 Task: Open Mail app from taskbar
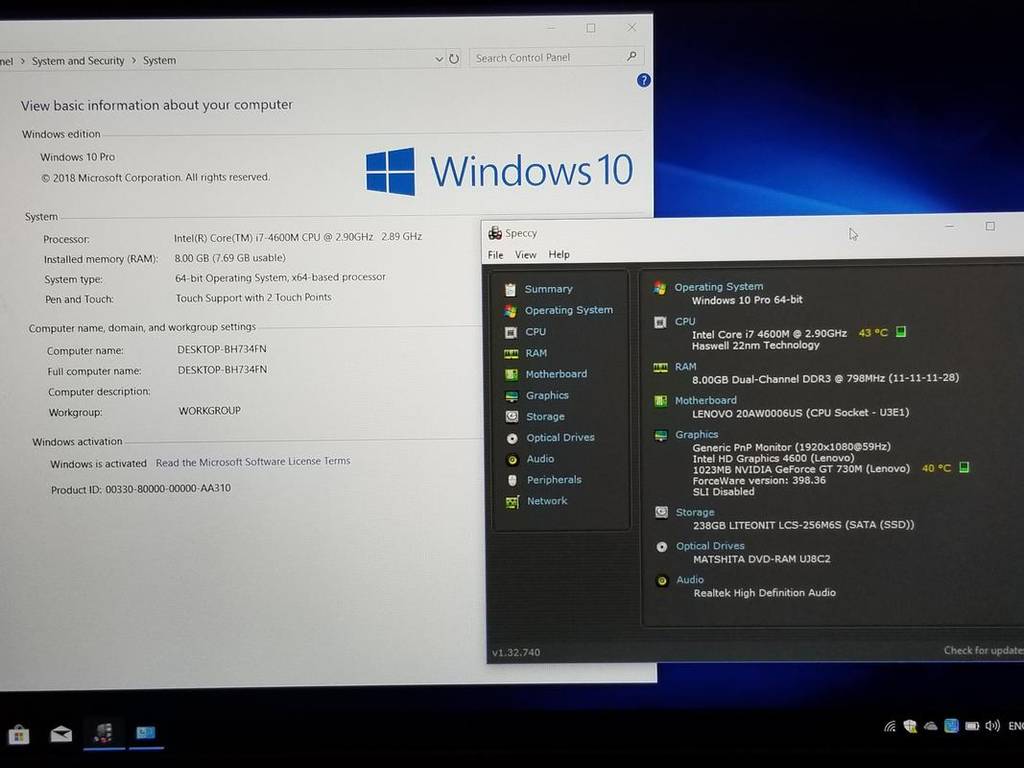[61, 734]
